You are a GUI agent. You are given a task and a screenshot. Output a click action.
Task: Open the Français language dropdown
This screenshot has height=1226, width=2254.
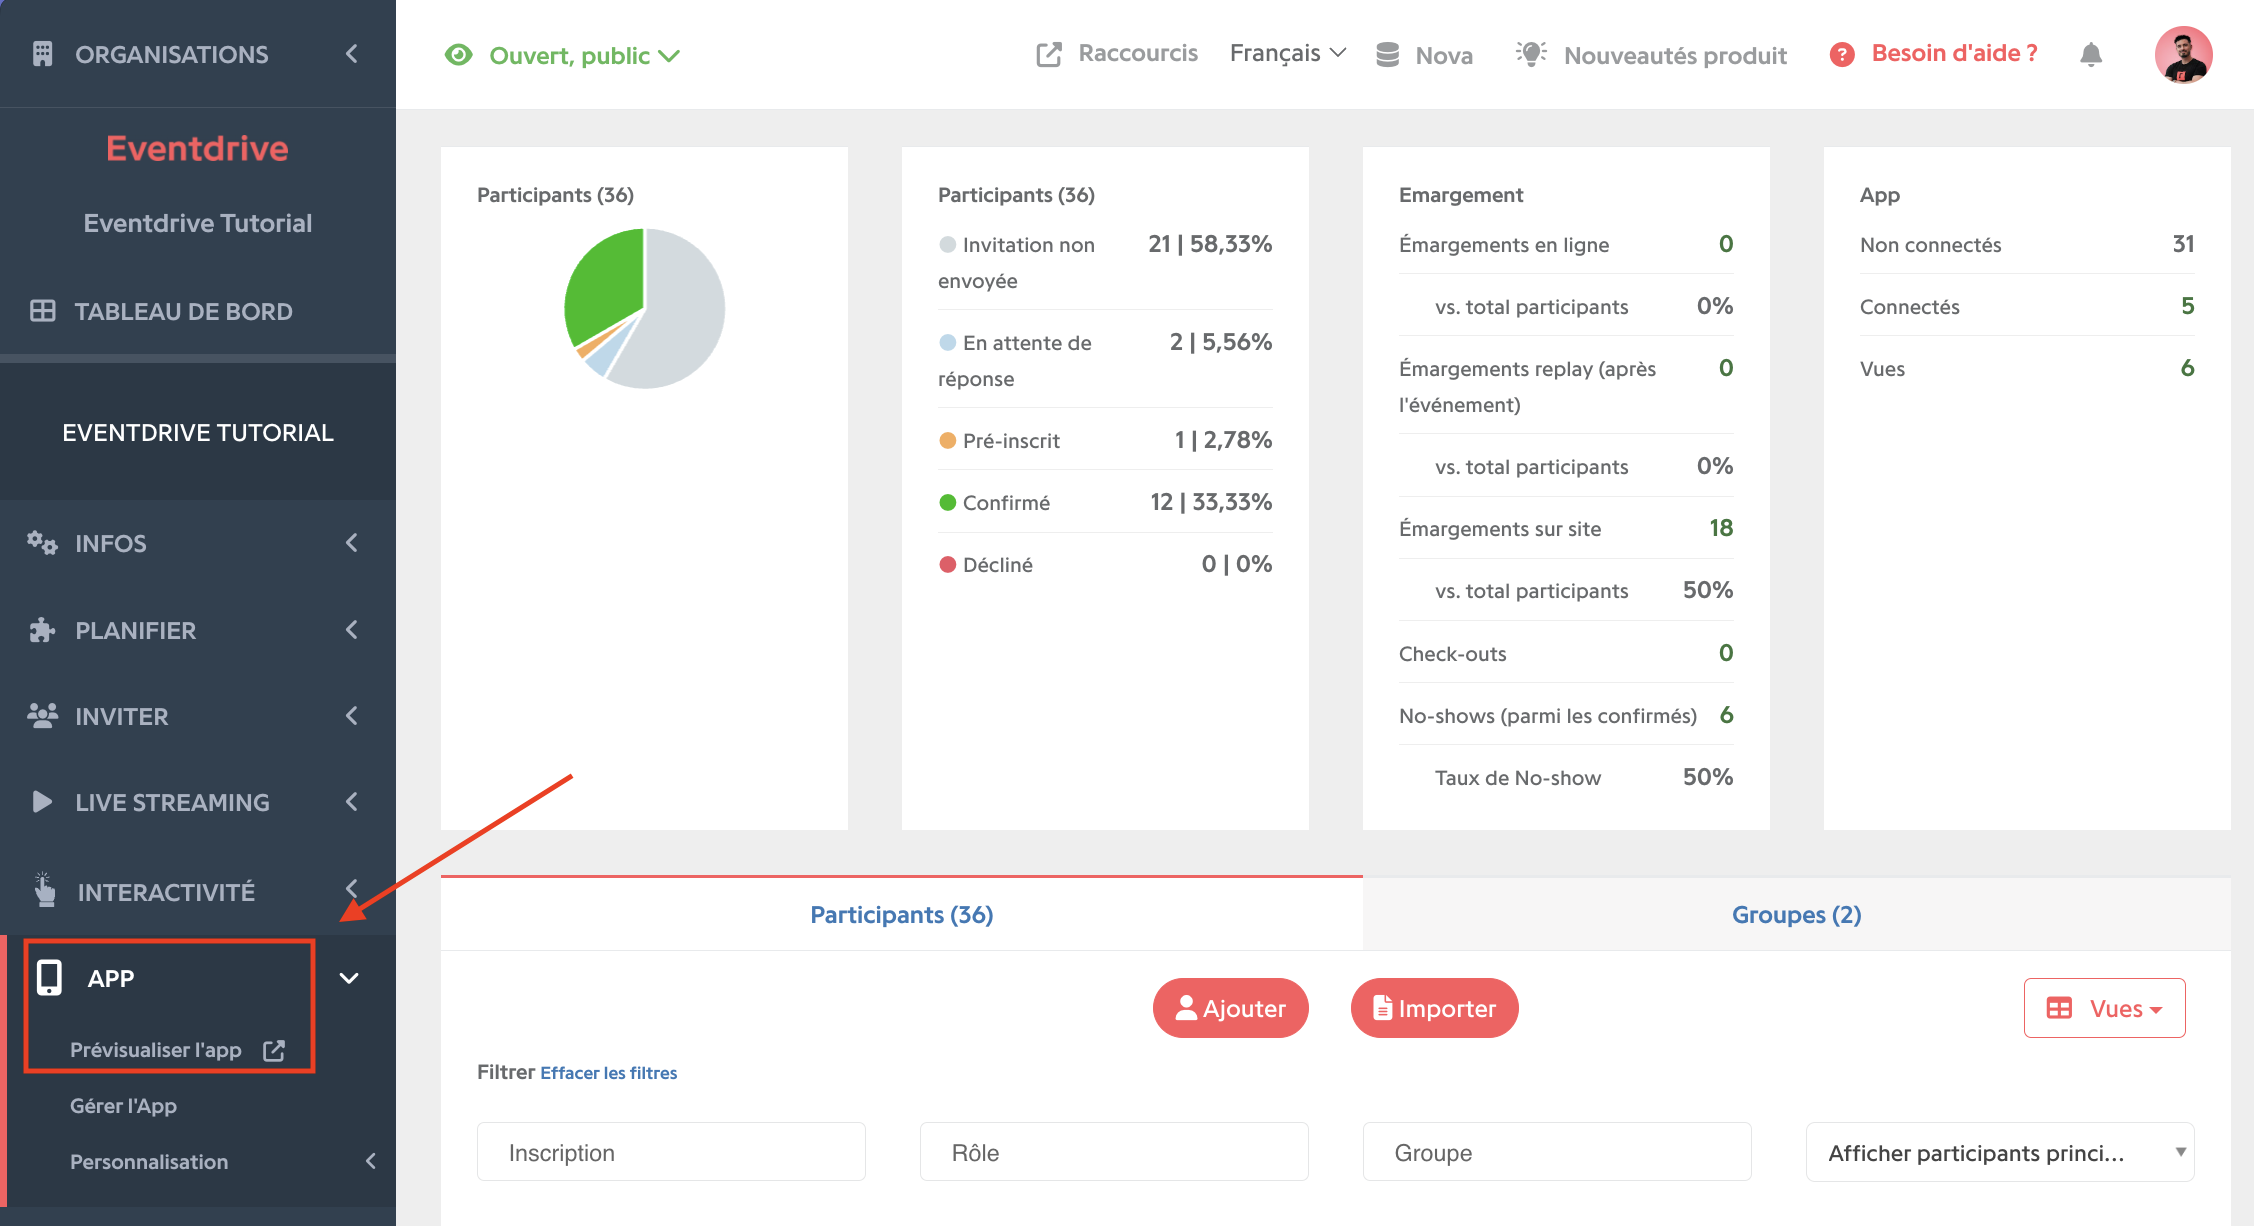coord(1288,53)
